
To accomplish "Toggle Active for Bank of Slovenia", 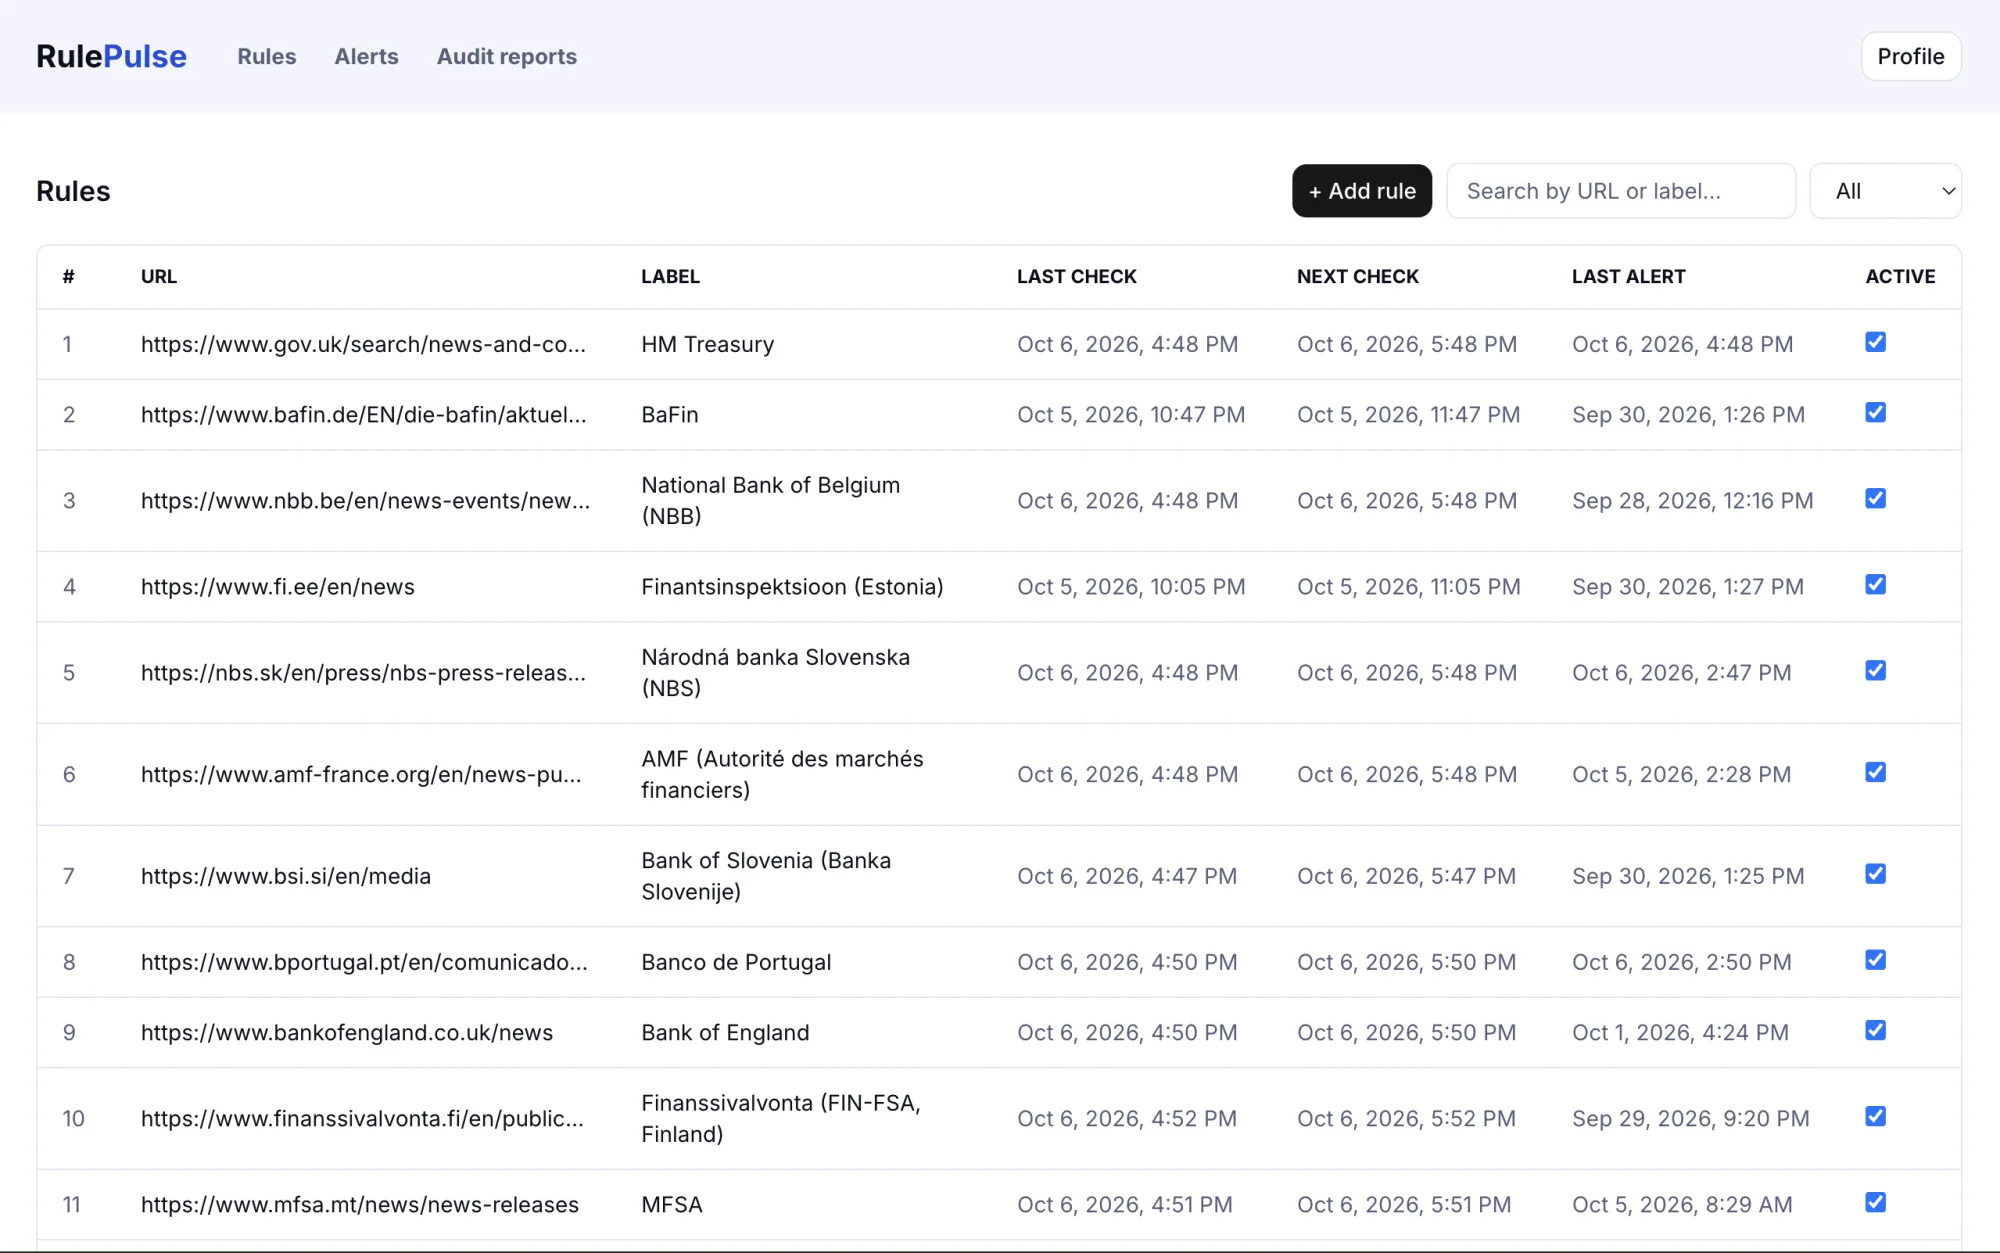I will click(x=1876, y=874).
